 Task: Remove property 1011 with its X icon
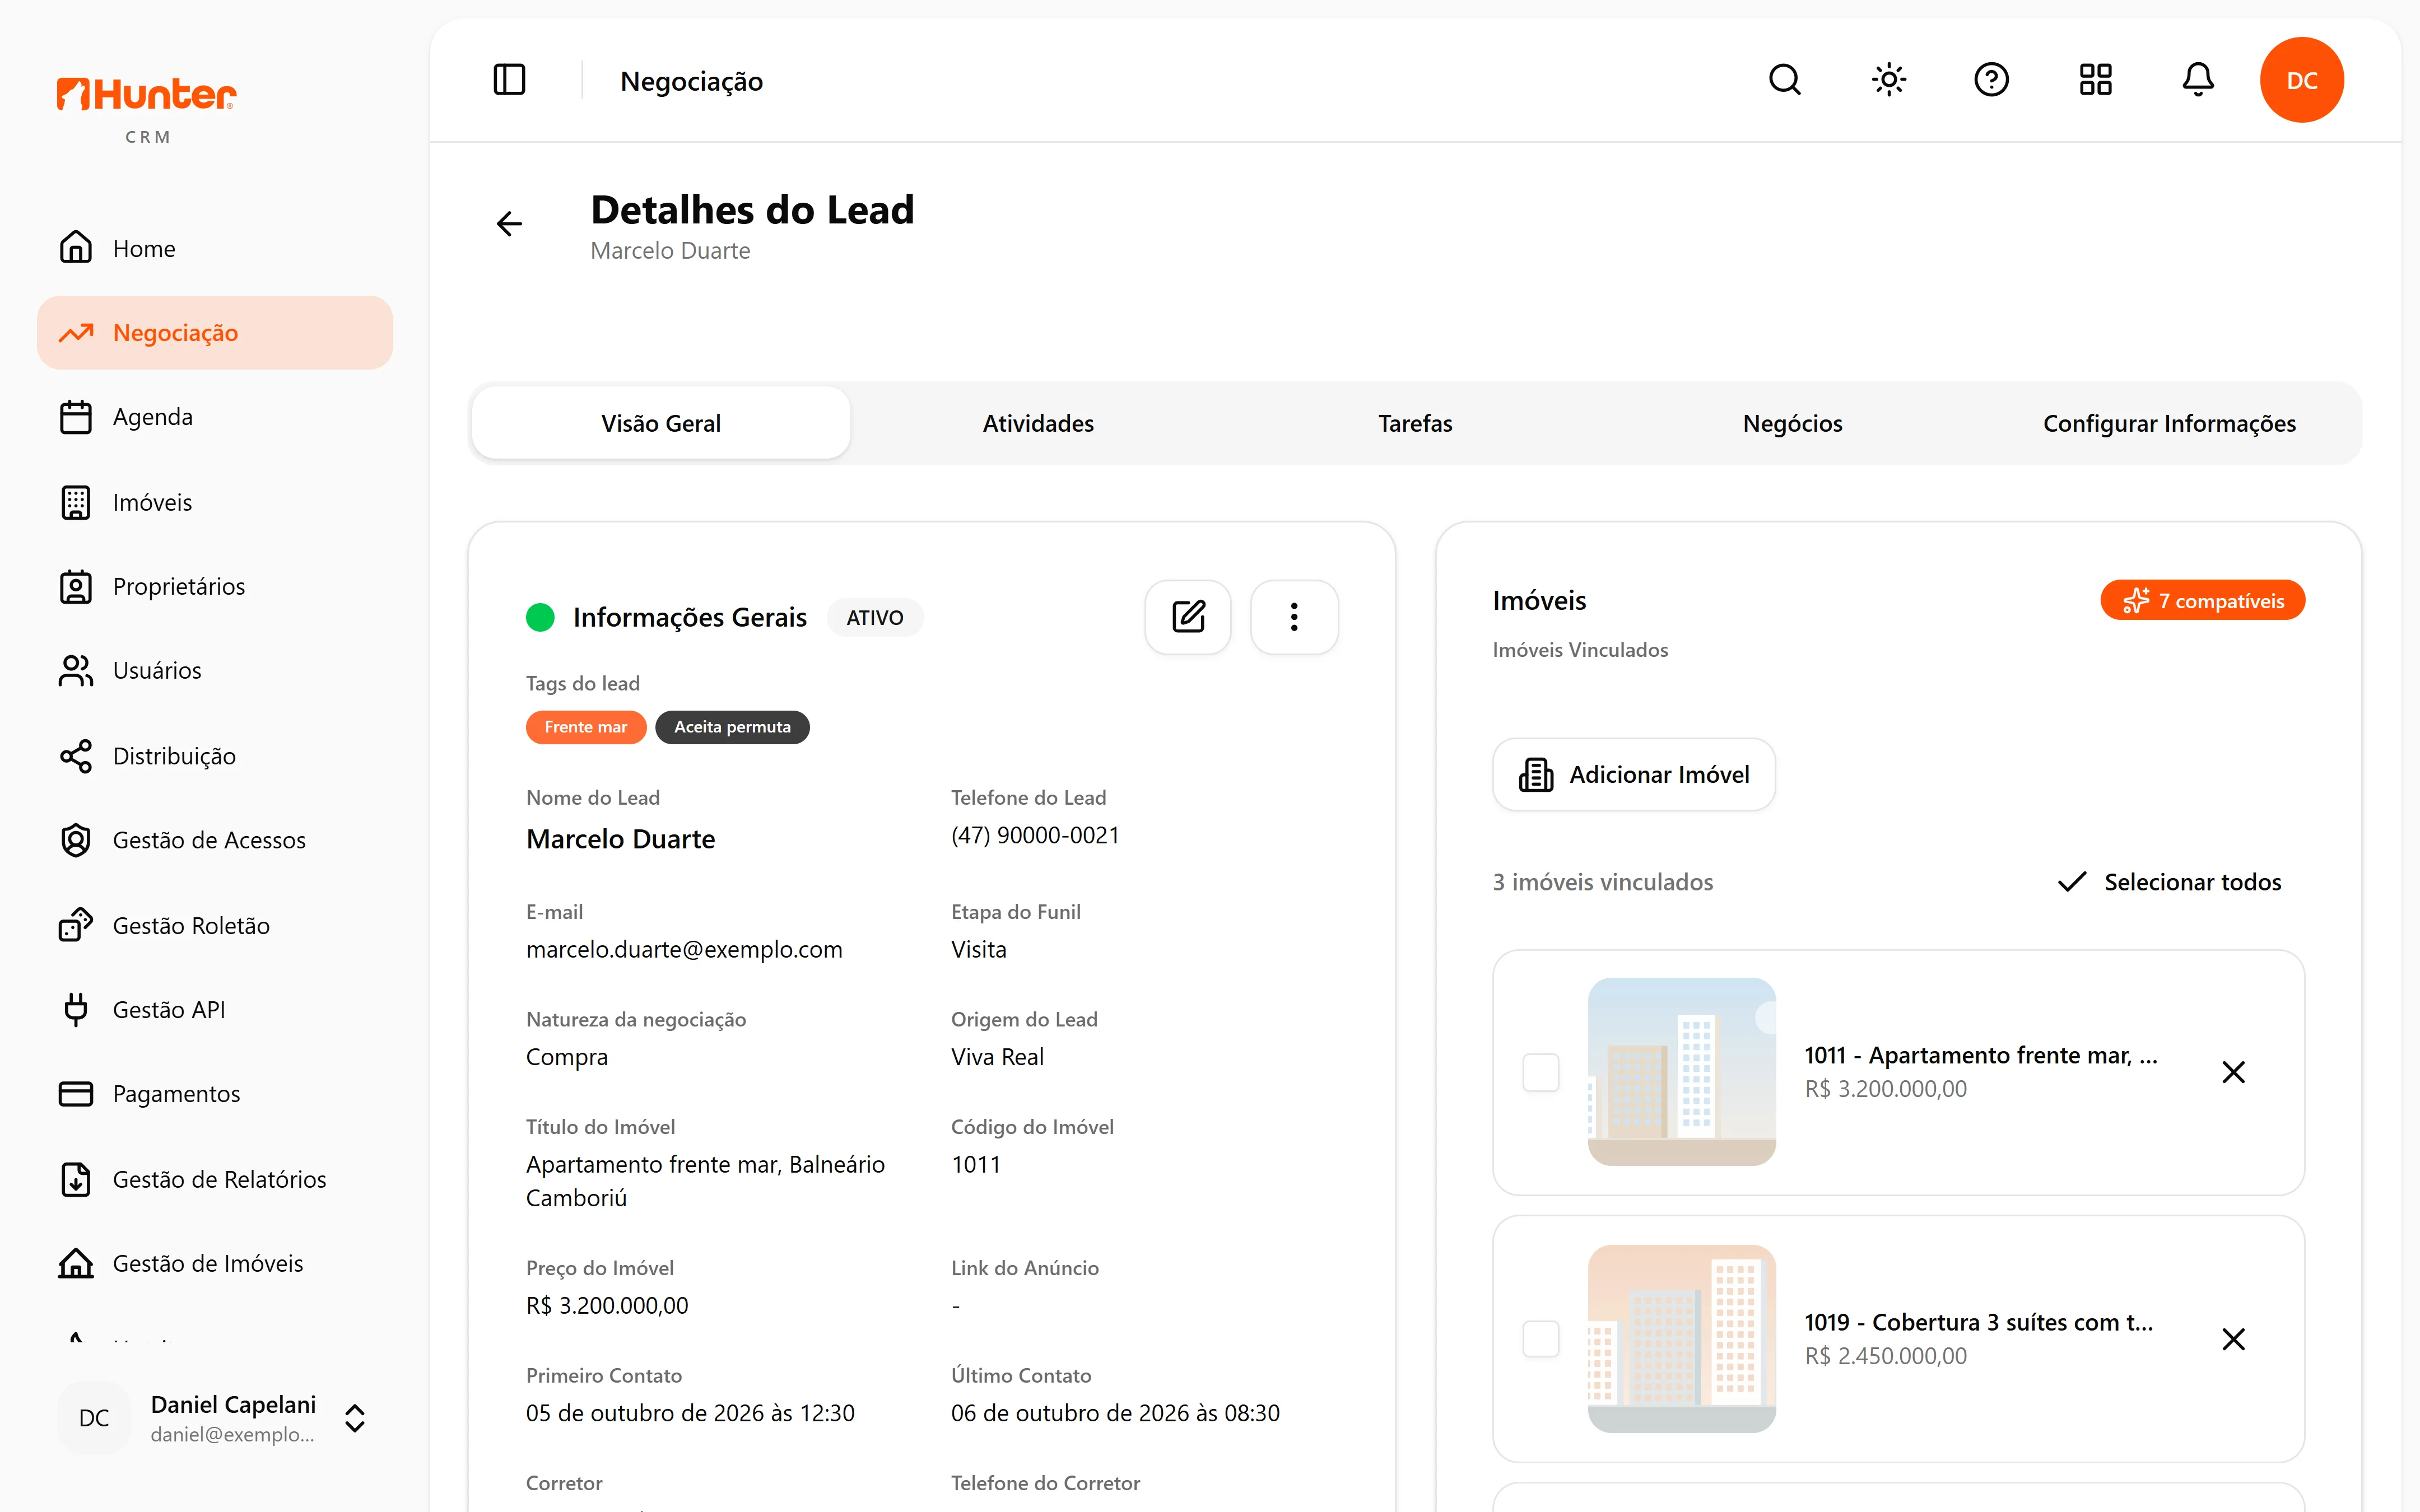(x=2233, y=1072)
